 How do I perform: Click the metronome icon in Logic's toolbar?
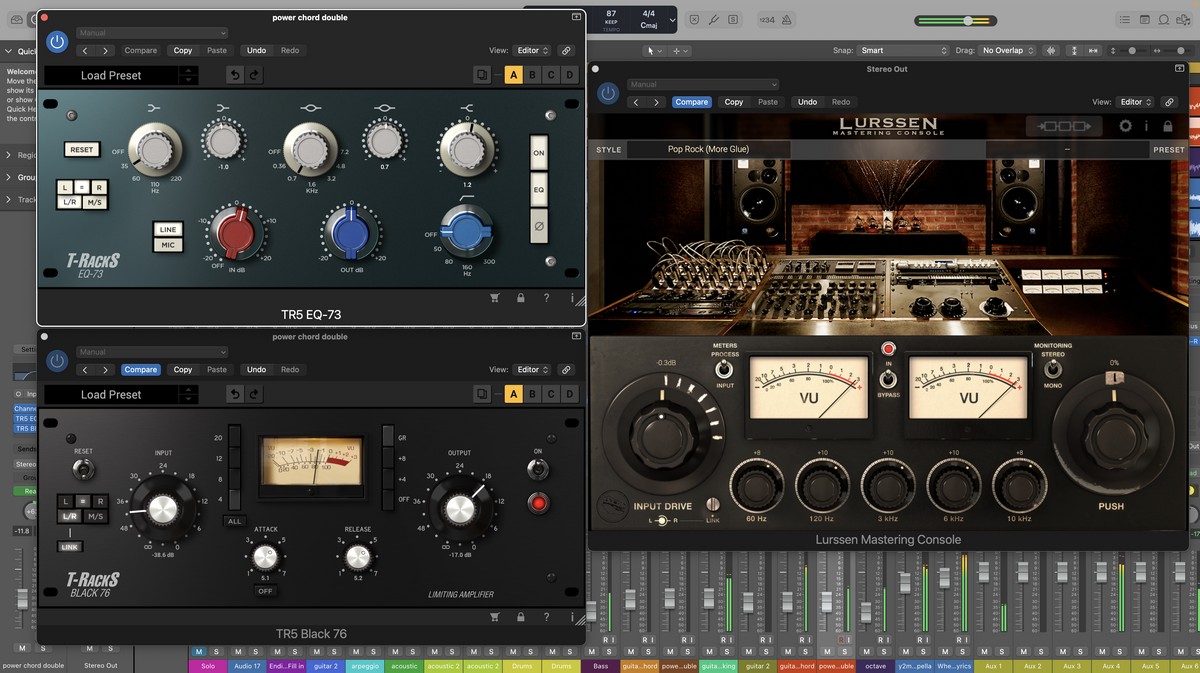[x=786, y=19]
